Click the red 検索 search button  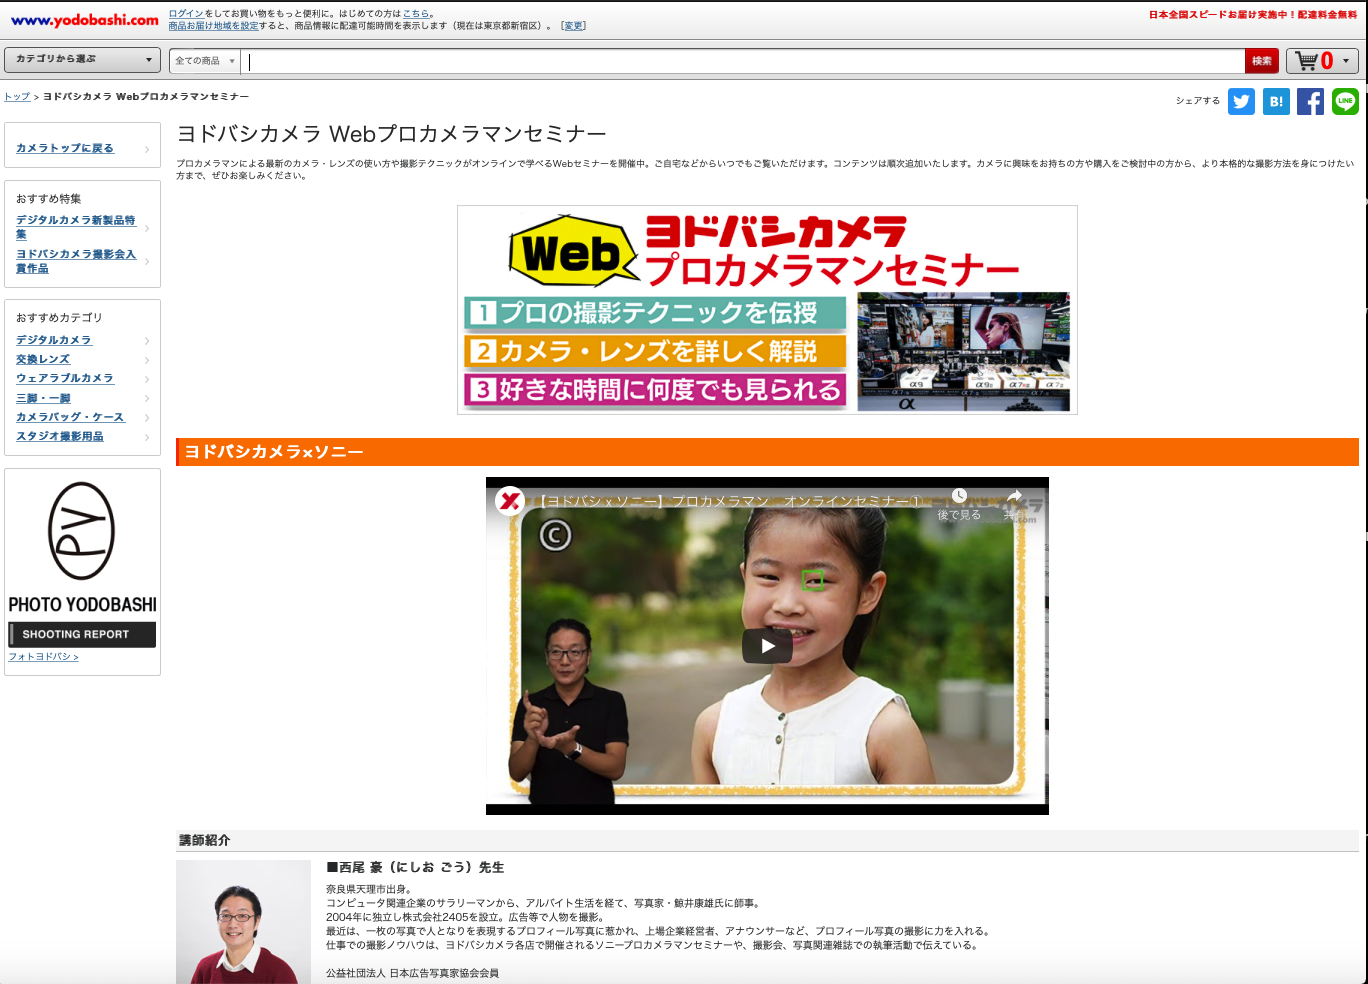click(x=1262, y=61)
